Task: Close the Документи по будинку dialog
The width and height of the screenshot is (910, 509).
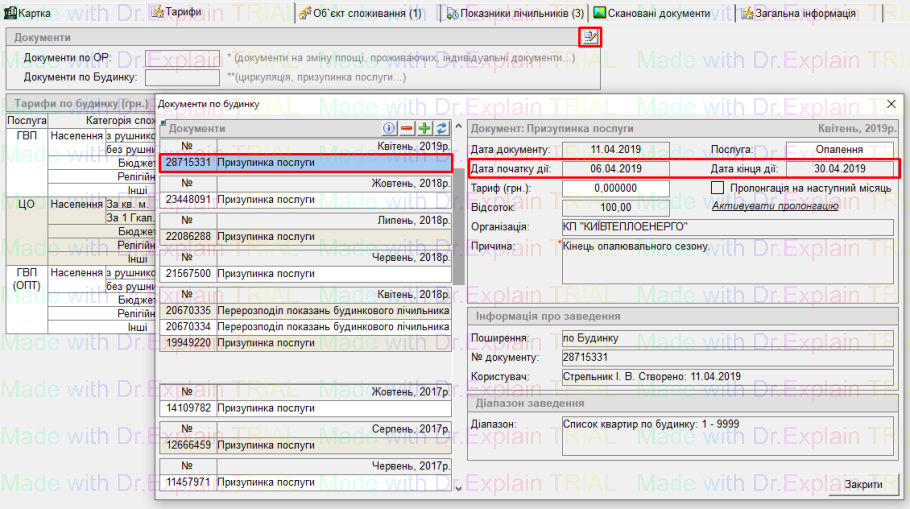Action: [x=891, y=104]
